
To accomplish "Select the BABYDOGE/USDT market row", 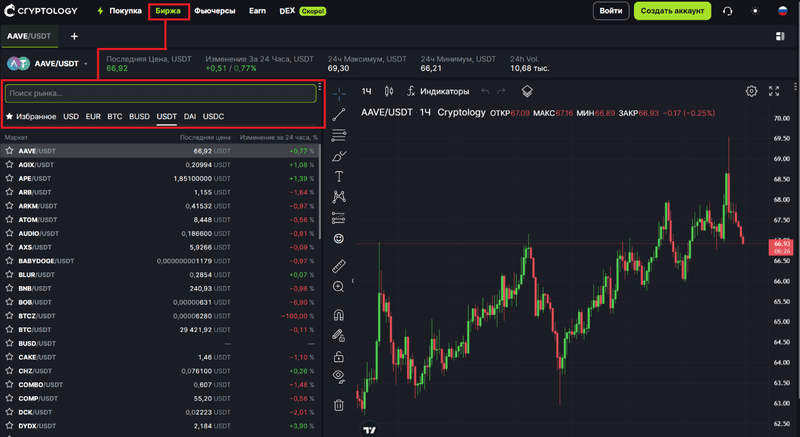I will [x=160, y=261].
